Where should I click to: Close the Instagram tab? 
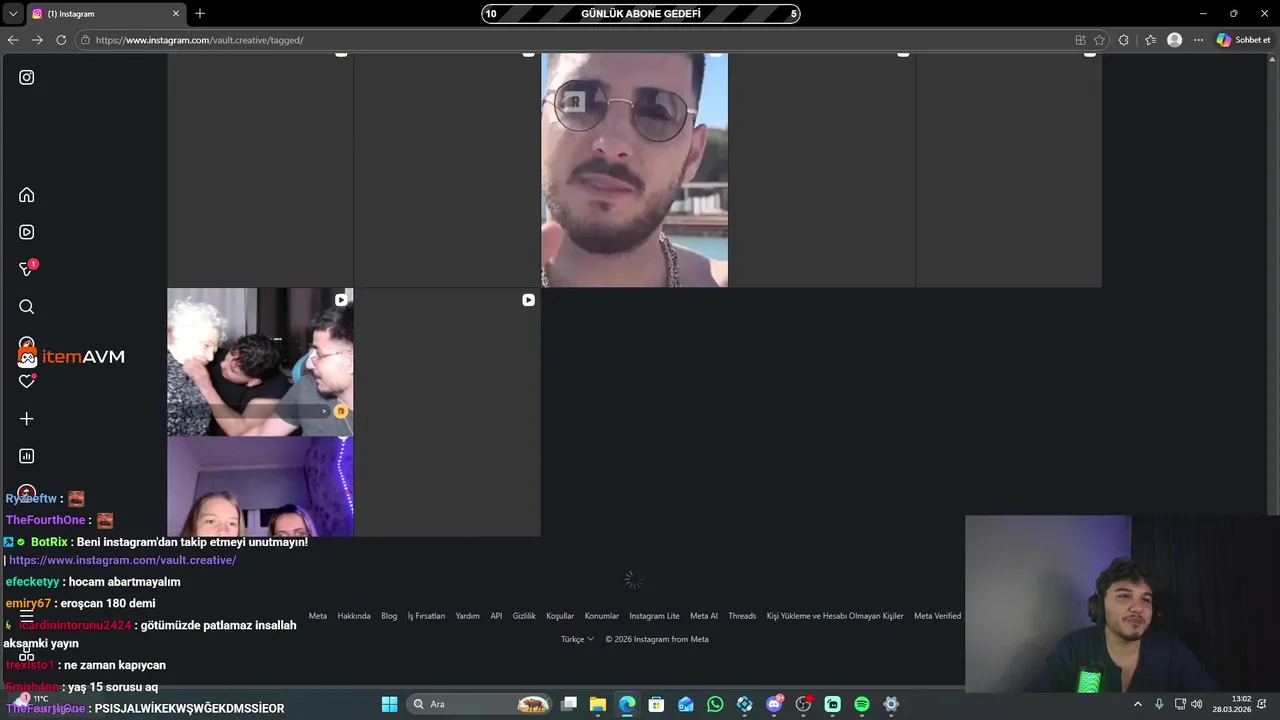pyautogui.click(x=176, y=13)
